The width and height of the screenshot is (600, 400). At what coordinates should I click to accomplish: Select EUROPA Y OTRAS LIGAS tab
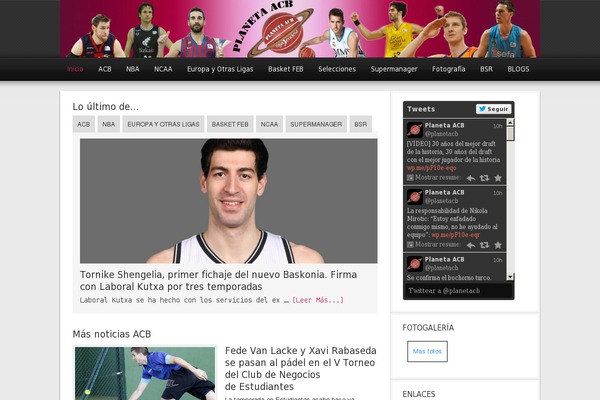[x=163, y=124]
